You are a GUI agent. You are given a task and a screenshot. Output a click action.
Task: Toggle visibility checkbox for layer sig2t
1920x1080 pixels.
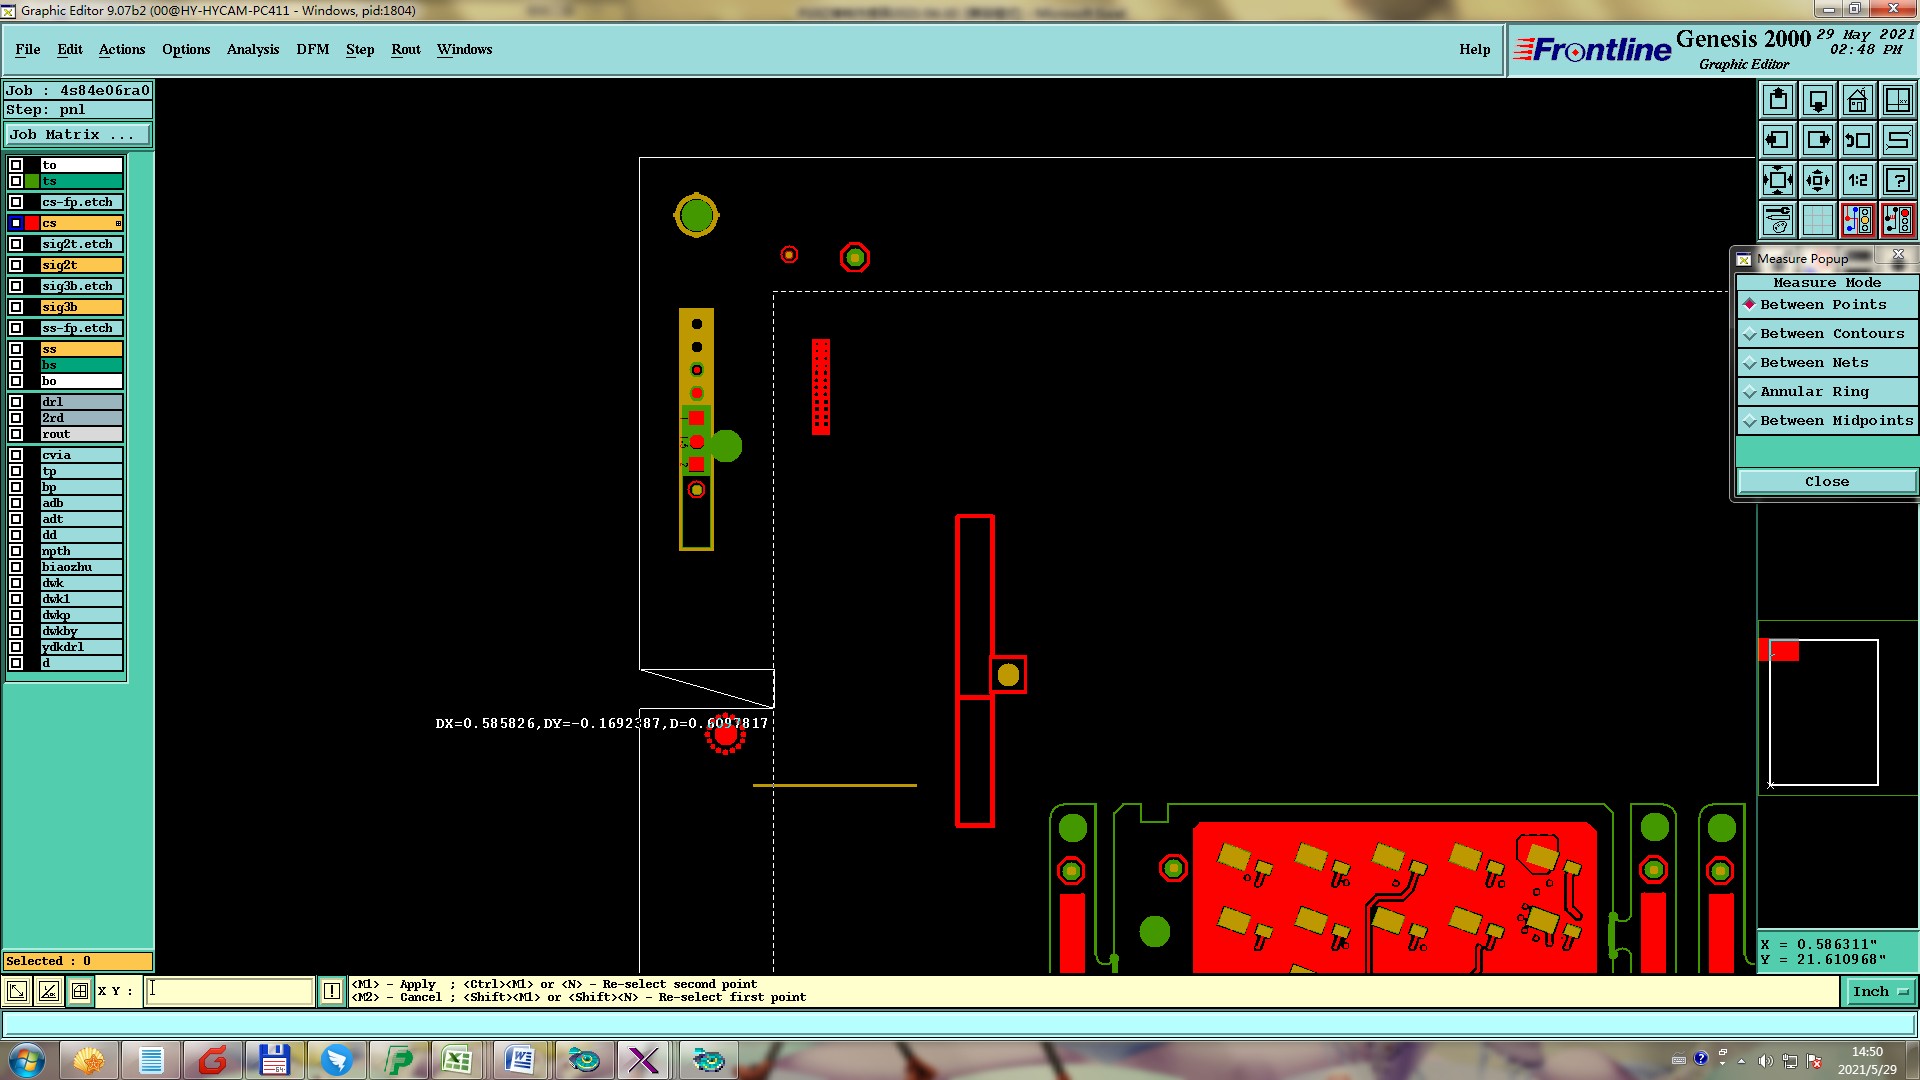[x=16, y=265]
